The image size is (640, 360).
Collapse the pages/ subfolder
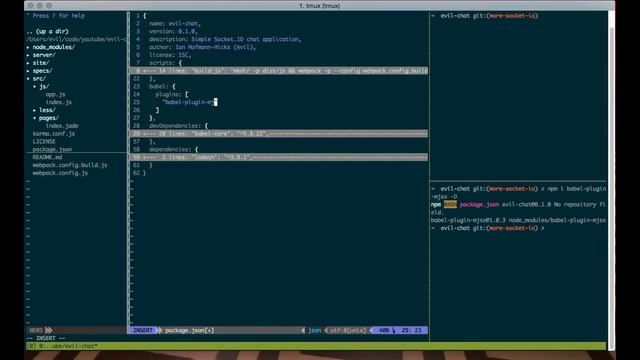[x=49, y=118]
